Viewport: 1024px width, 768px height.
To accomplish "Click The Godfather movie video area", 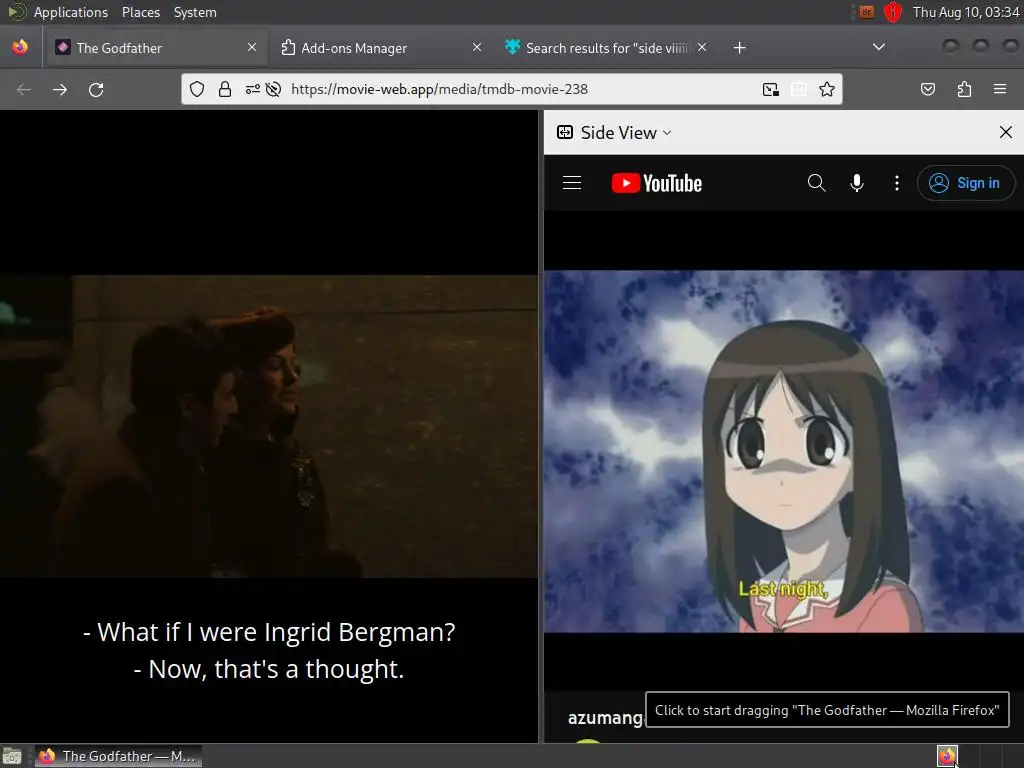I will (x=269, y=426).
